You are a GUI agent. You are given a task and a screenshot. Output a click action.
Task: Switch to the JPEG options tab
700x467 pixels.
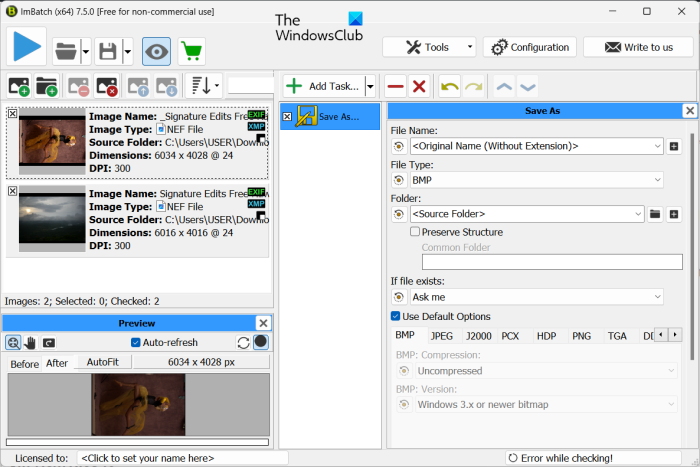click(442, 336)
